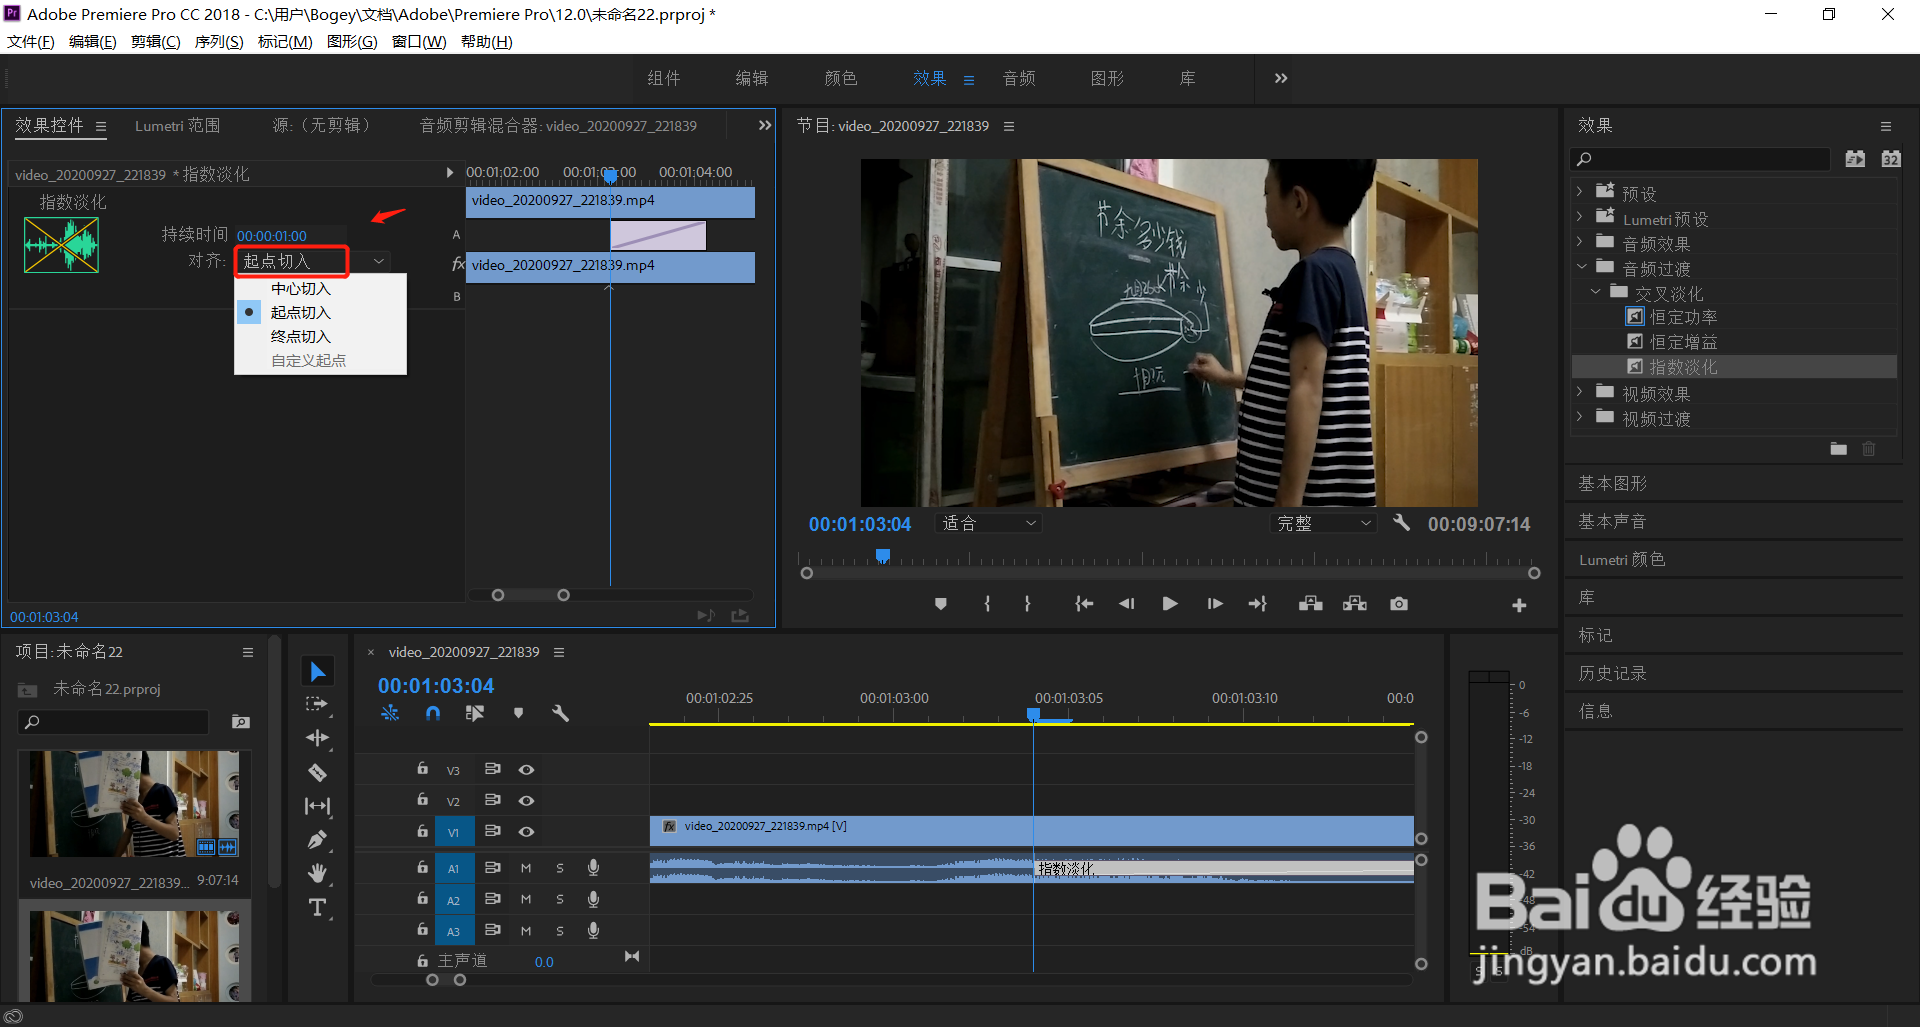This screenshot has height=1027, width=1920.
Task: Expand the Lumetri预设 folder
Action: (1580, 218)
